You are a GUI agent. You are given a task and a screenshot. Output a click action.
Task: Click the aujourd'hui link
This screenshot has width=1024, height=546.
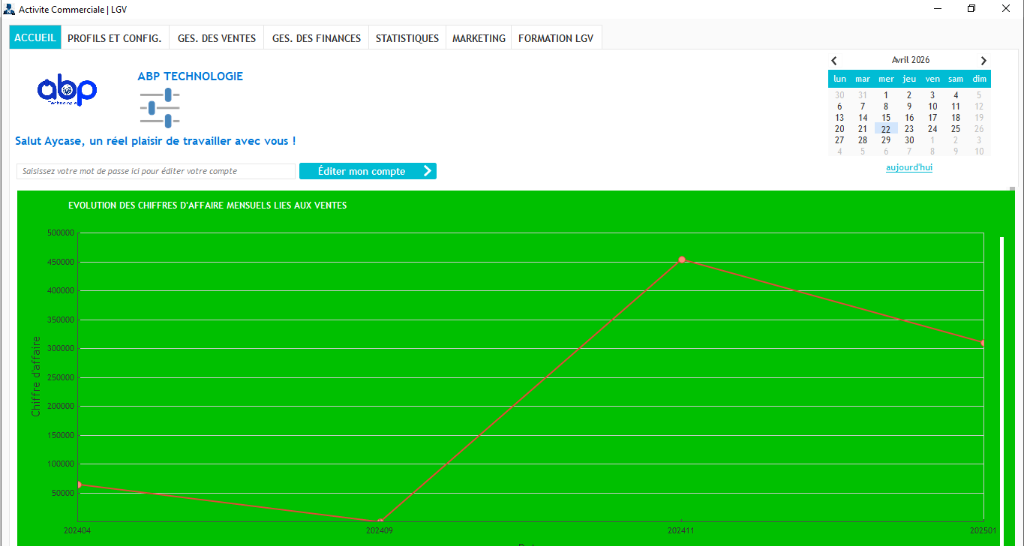tap(909, 168)
